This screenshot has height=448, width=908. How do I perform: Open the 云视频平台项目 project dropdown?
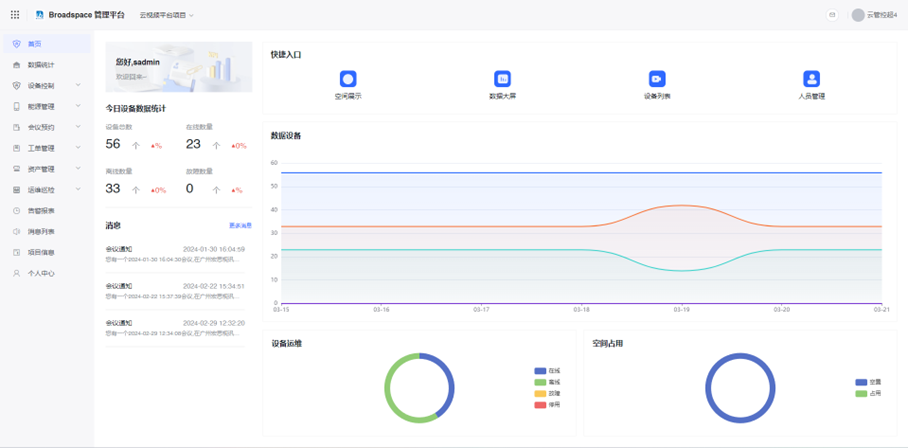(166, 15)
